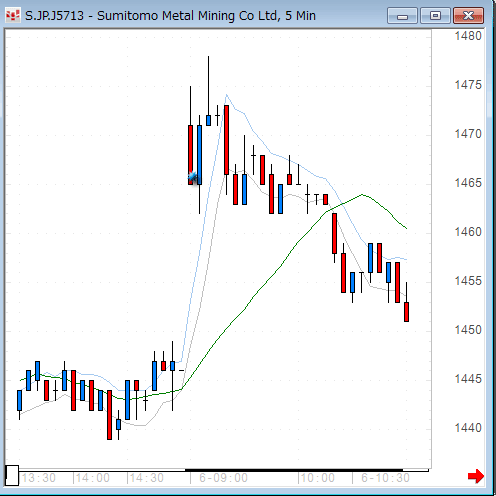The height and width of the screenshot is (496, 496).
Task: Click the 1450 price label
Action: click(x=468, y=330)
